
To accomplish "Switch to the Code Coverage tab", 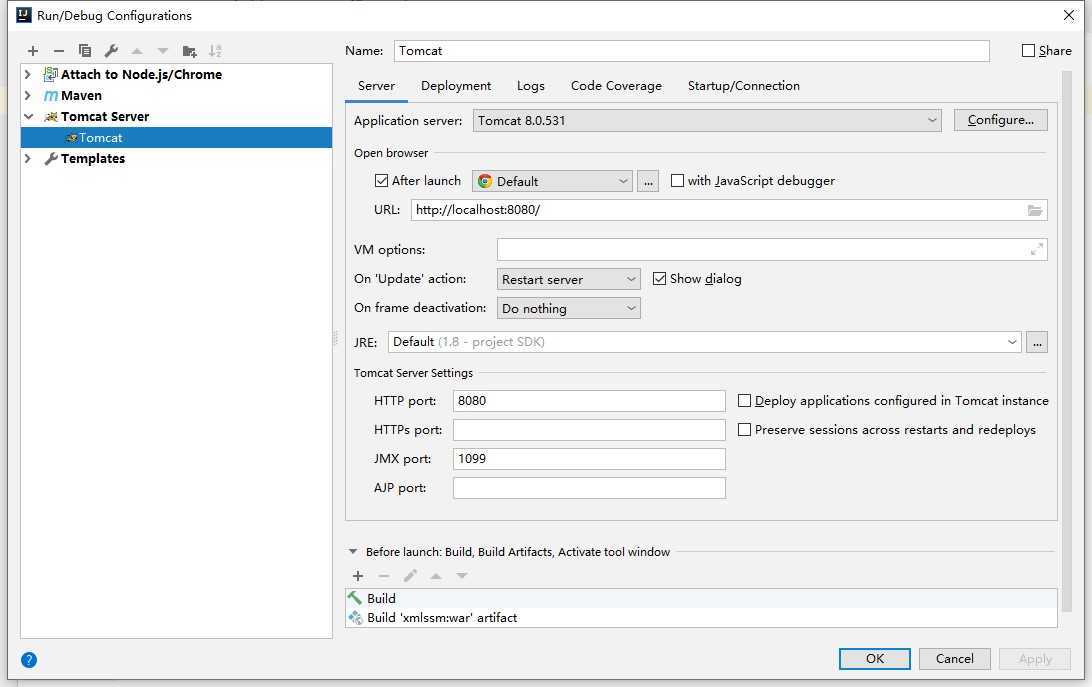I will coord(616,86).
